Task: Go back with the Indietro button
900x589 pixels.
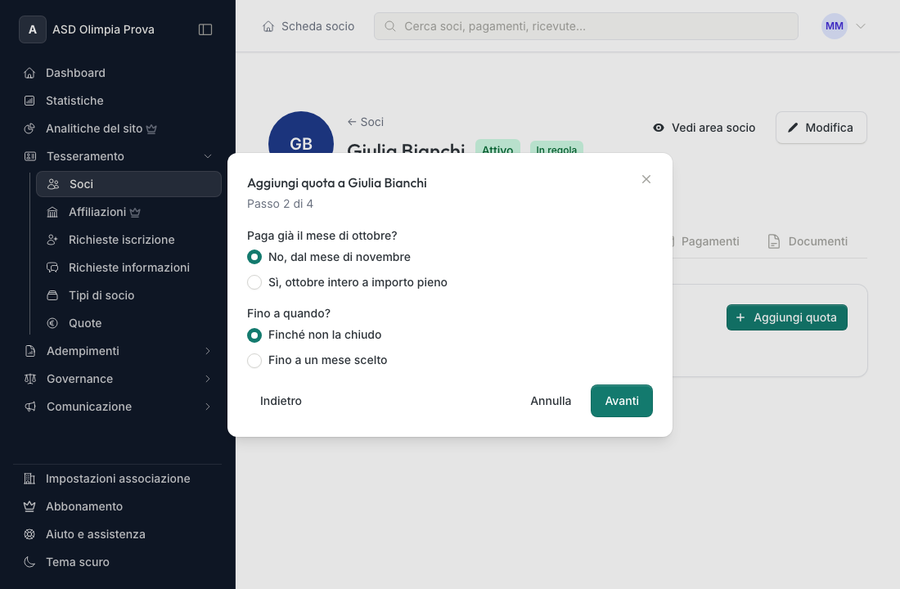Action: coord(281,401)
